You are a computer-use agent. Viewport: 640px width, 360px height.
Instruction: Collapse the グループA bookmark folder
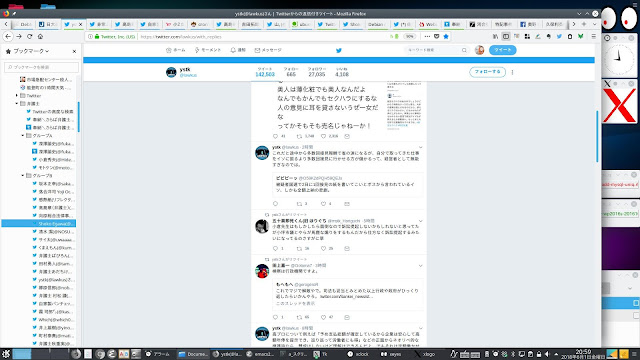22,136
